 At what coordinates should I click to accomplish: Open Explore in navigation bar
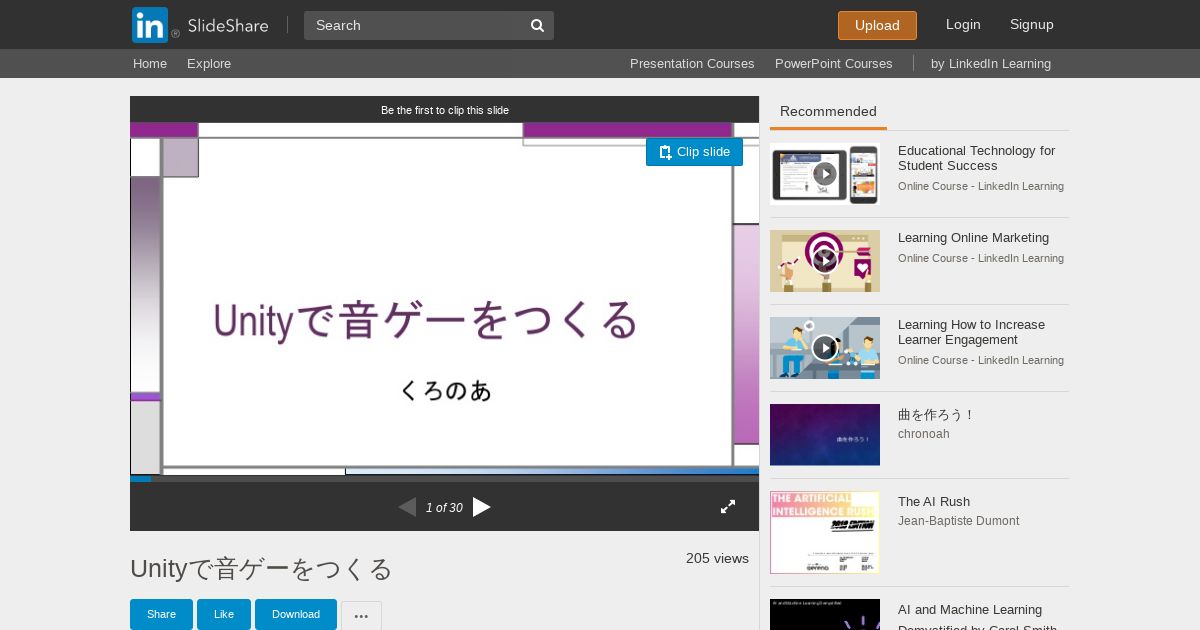(x=209, y=63)
